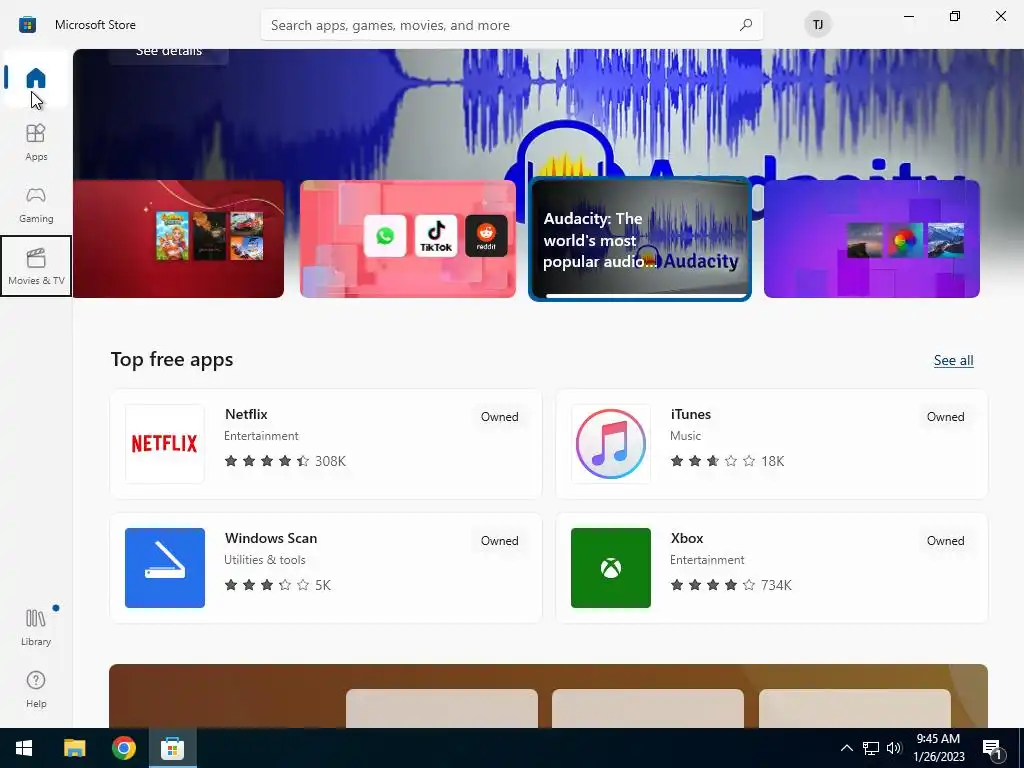
Task: Click Netflix 308K star rating
Action: [x=285, y=461]
